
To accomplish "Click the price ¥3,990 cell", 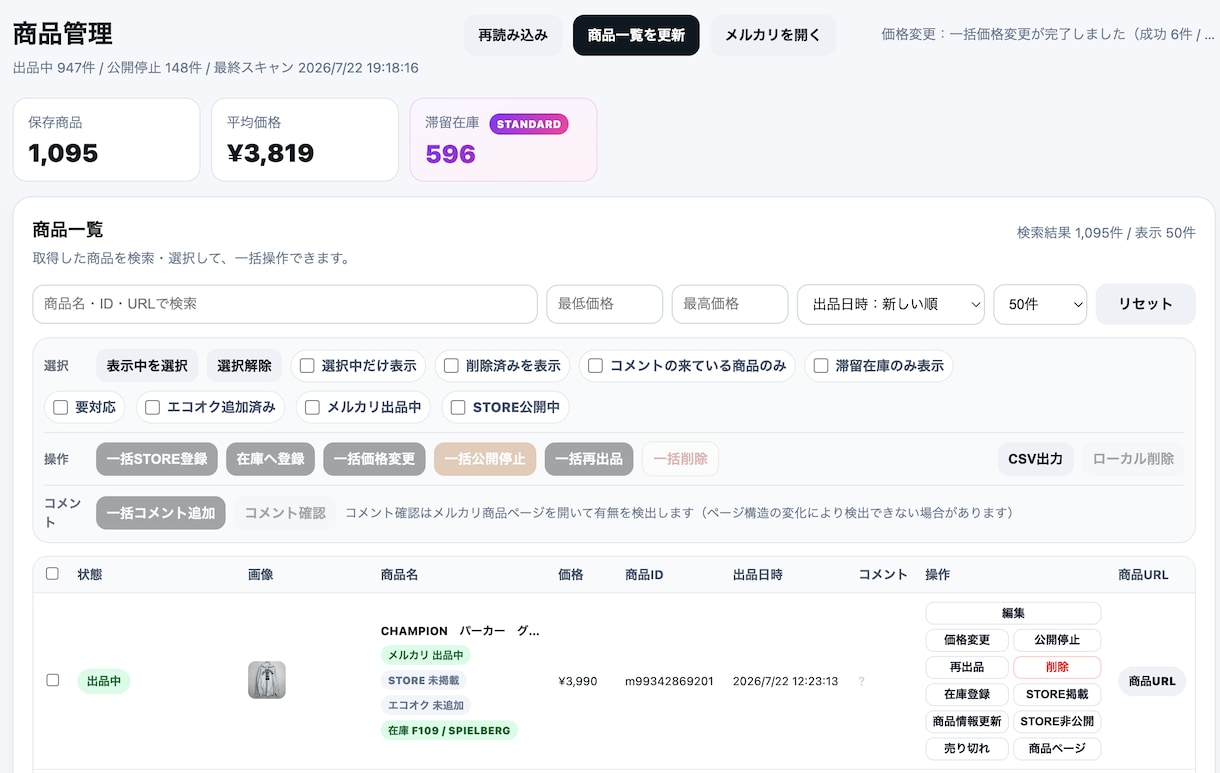I will point(578,681).
